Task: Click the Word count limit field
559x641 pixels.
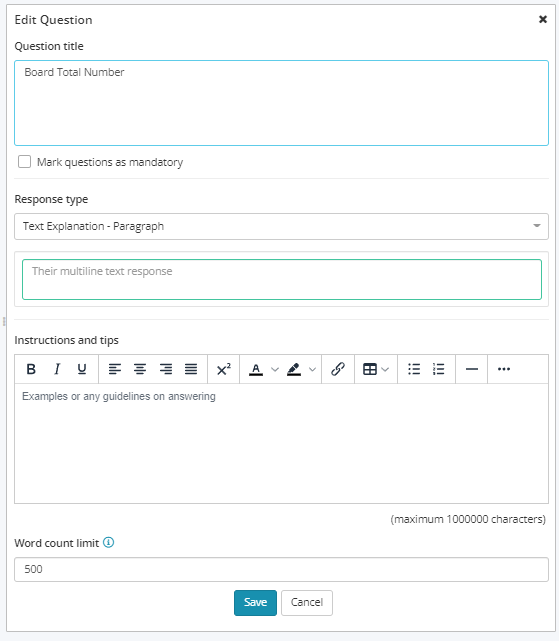Action: tap(281, 569)
